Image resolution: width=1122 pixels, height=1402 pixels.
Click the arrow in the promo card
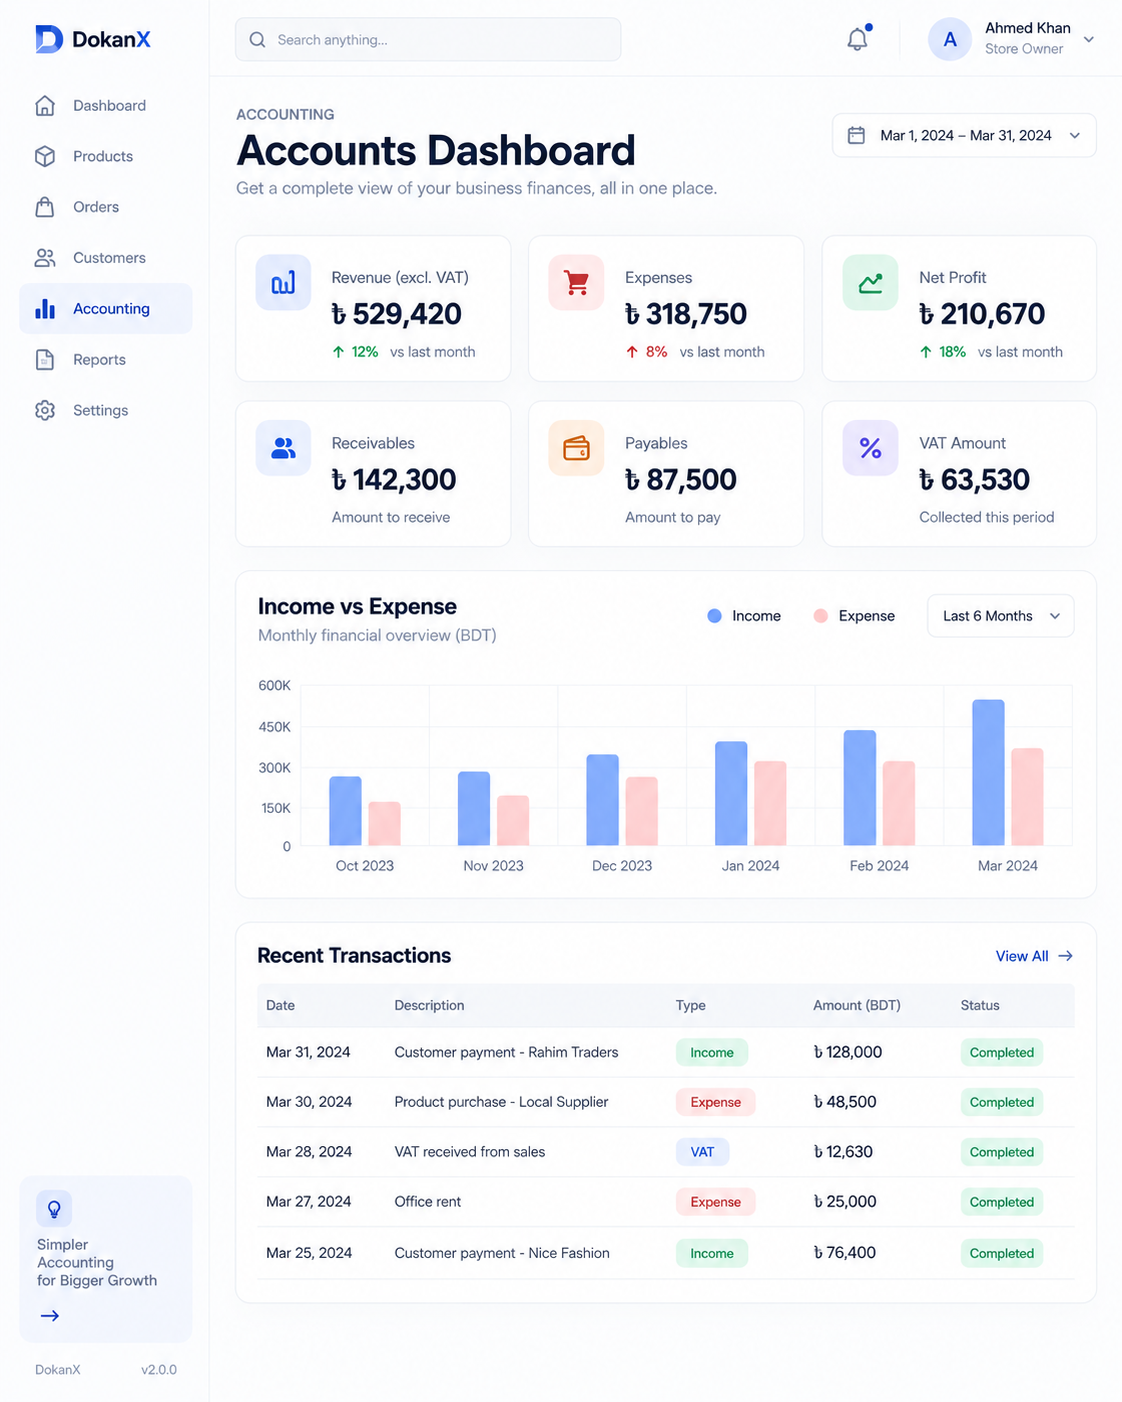tap(50, 1316)
